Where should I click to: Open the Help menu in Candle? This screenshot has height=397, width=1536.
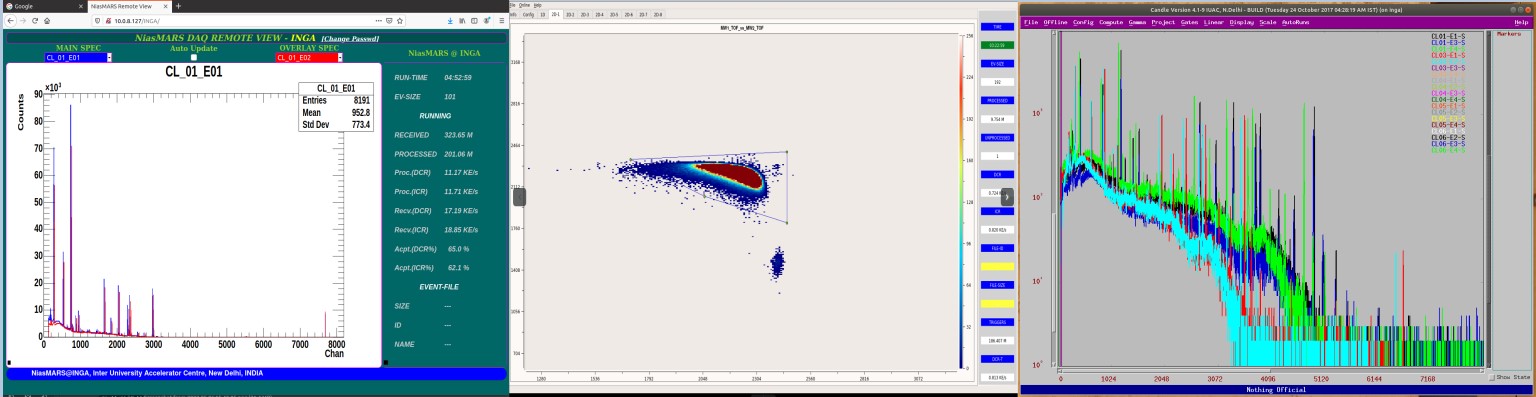(x=1521, y=22)
